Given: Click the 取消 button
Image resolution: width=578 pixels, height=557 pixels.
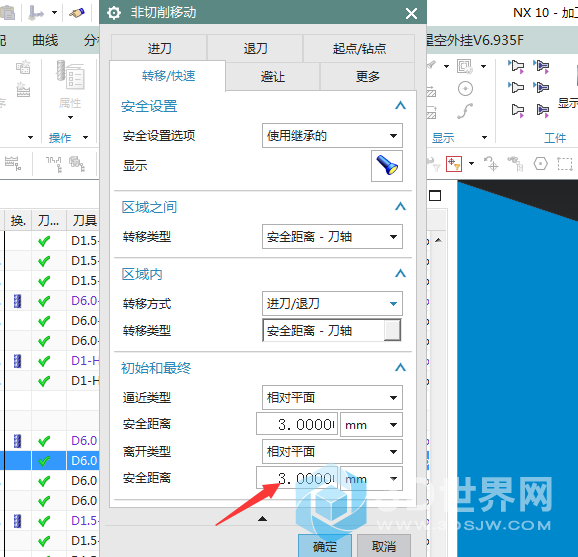Looking at the screenshot, I should point(384,546).
